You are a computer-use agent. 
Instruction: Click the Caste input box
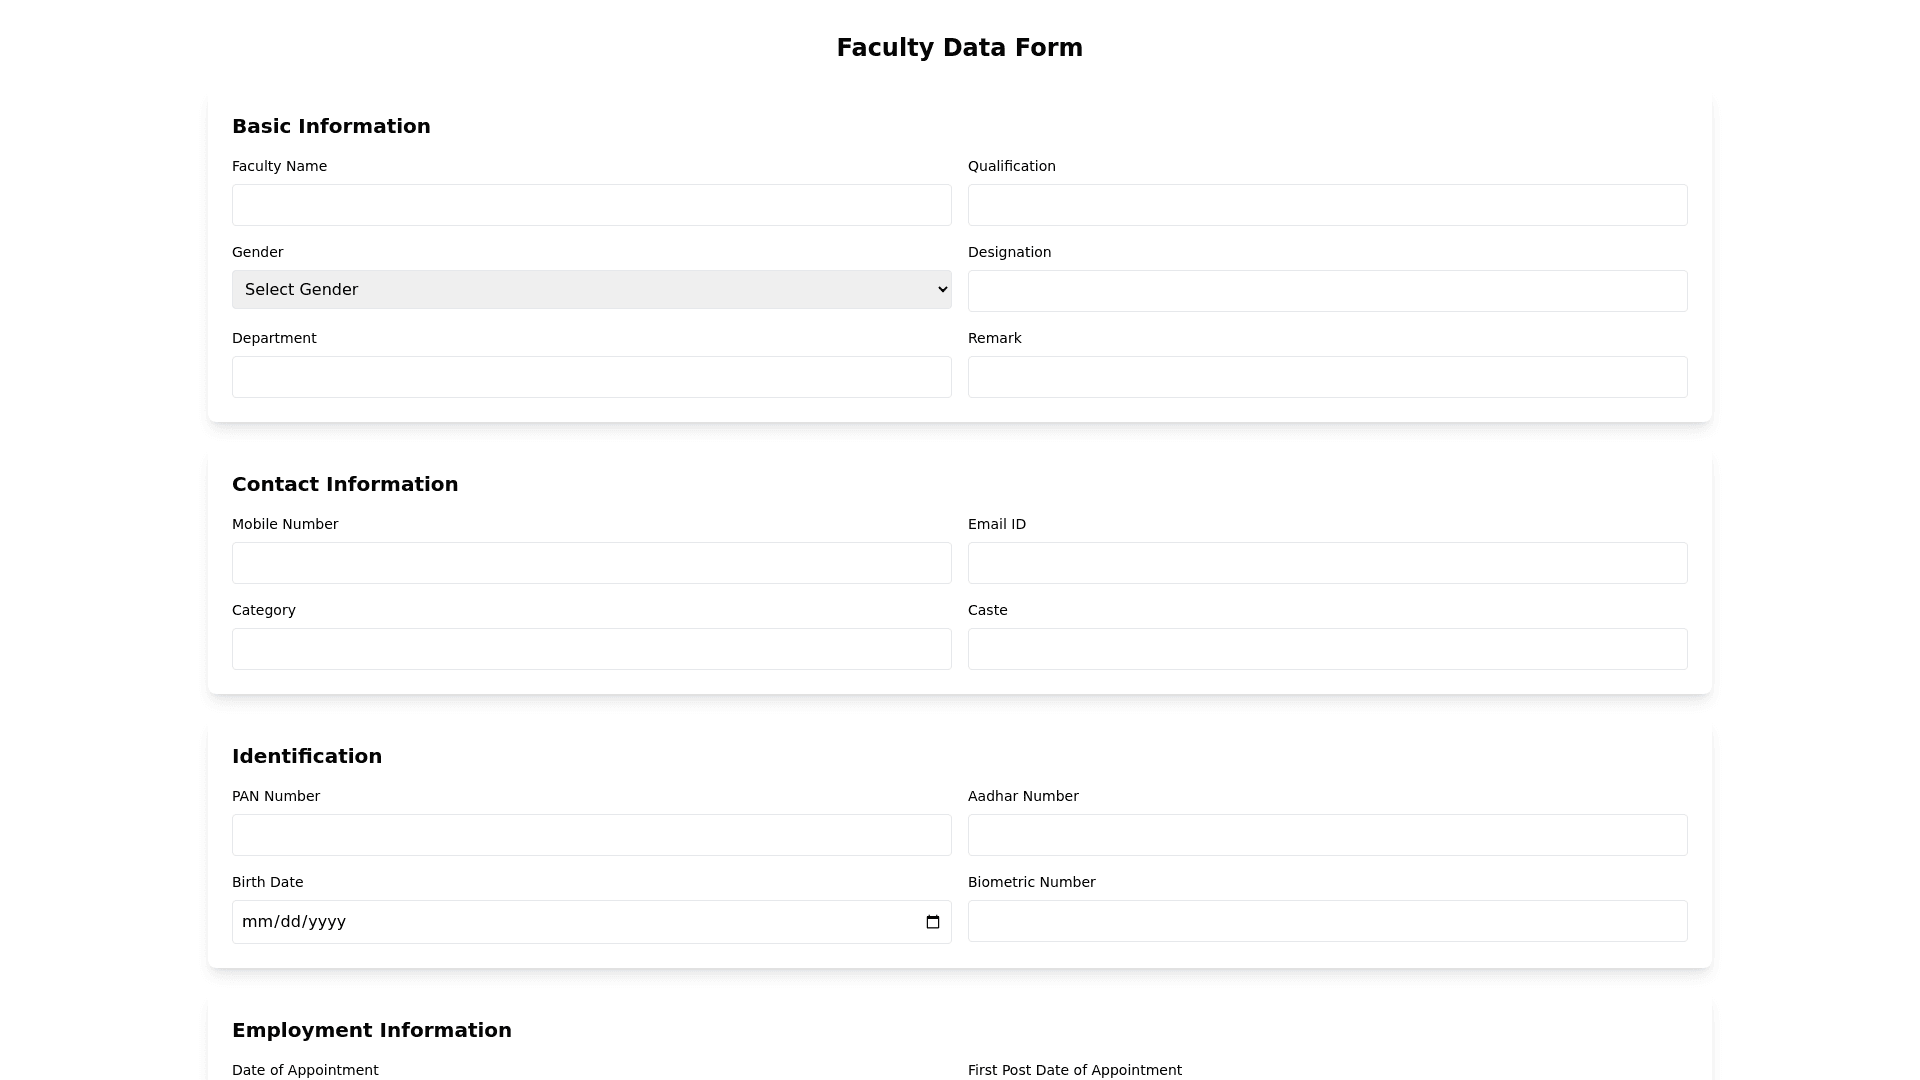[x=1327, y=649]
